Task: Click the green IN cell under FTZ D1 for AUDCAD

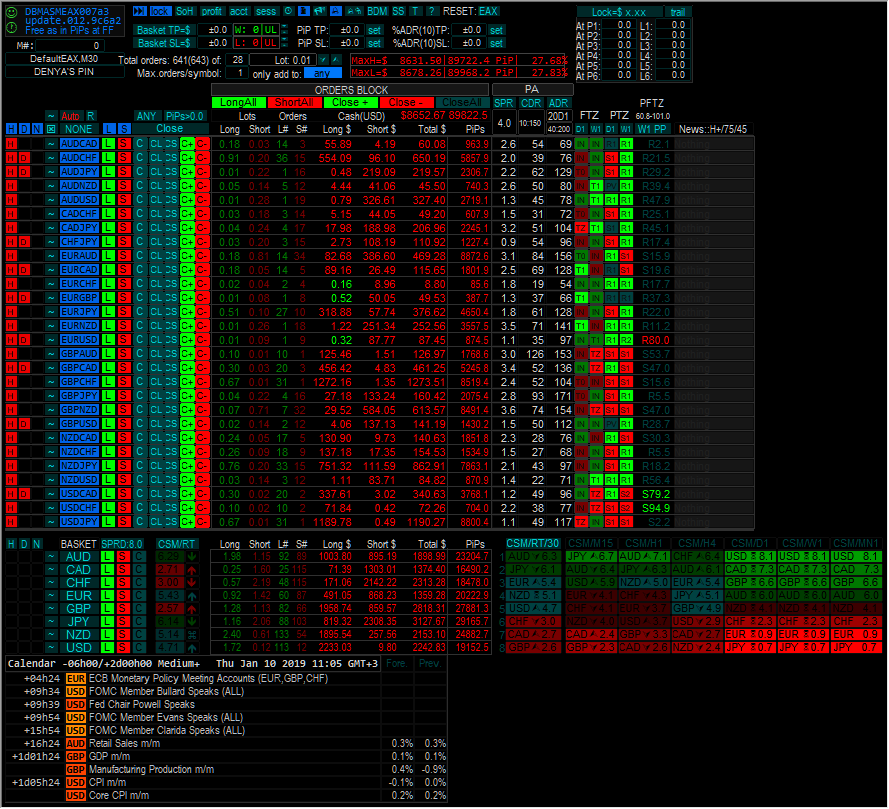Action: (581, 144)
